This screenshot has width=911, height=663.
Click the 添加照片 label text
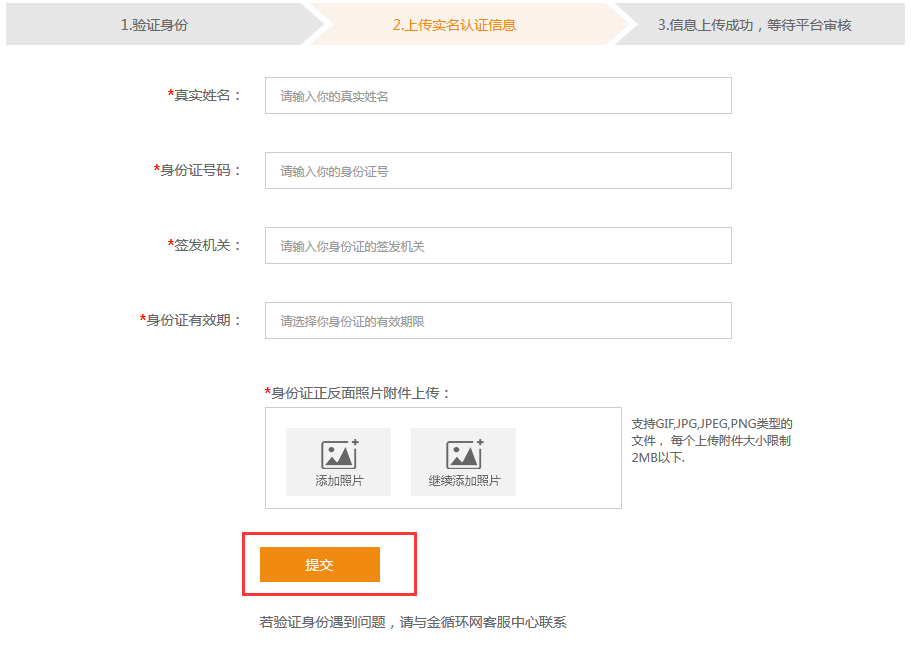(339, 481)
